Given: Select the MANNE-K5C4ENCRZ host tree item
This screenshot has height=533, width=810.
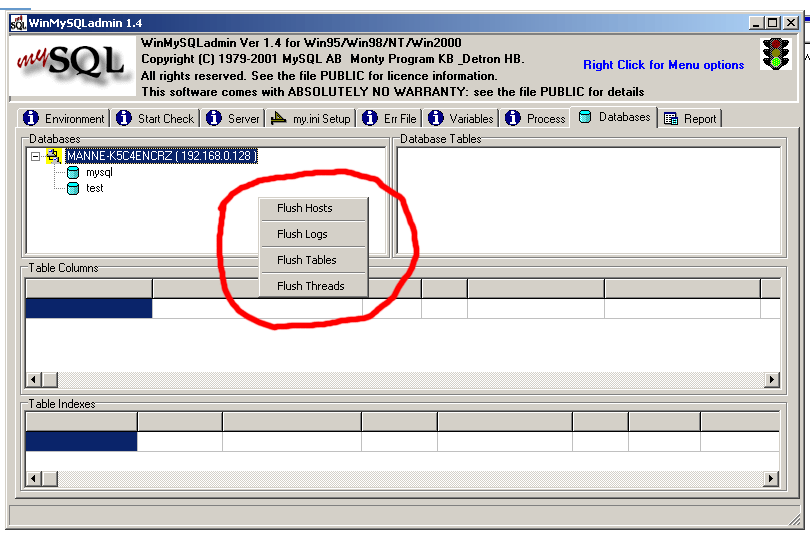Looking at the screenshot, I should click(x=161, y=155).
